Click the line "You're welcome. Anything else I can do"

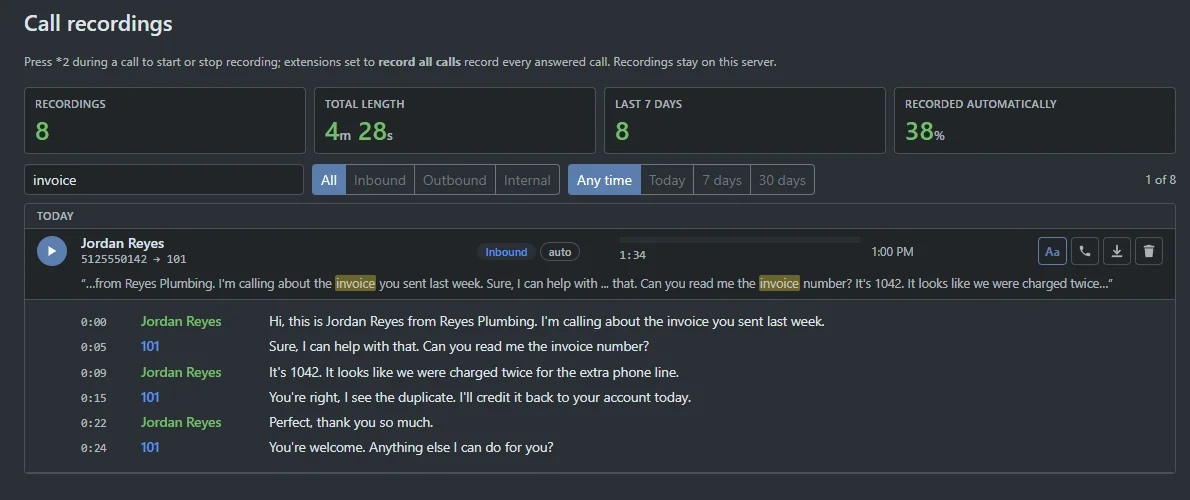(411, 448)
